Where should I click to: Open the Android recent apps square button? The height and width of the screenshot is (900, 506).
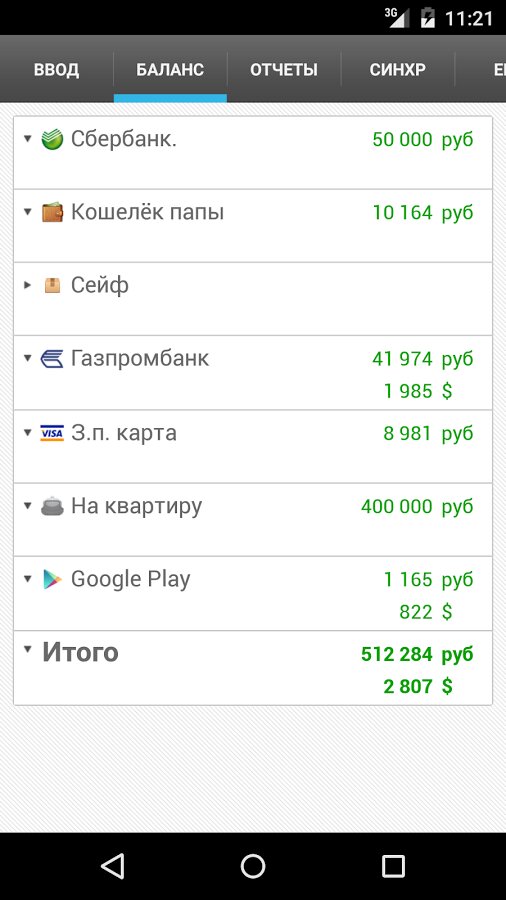[x=394, y=866]
